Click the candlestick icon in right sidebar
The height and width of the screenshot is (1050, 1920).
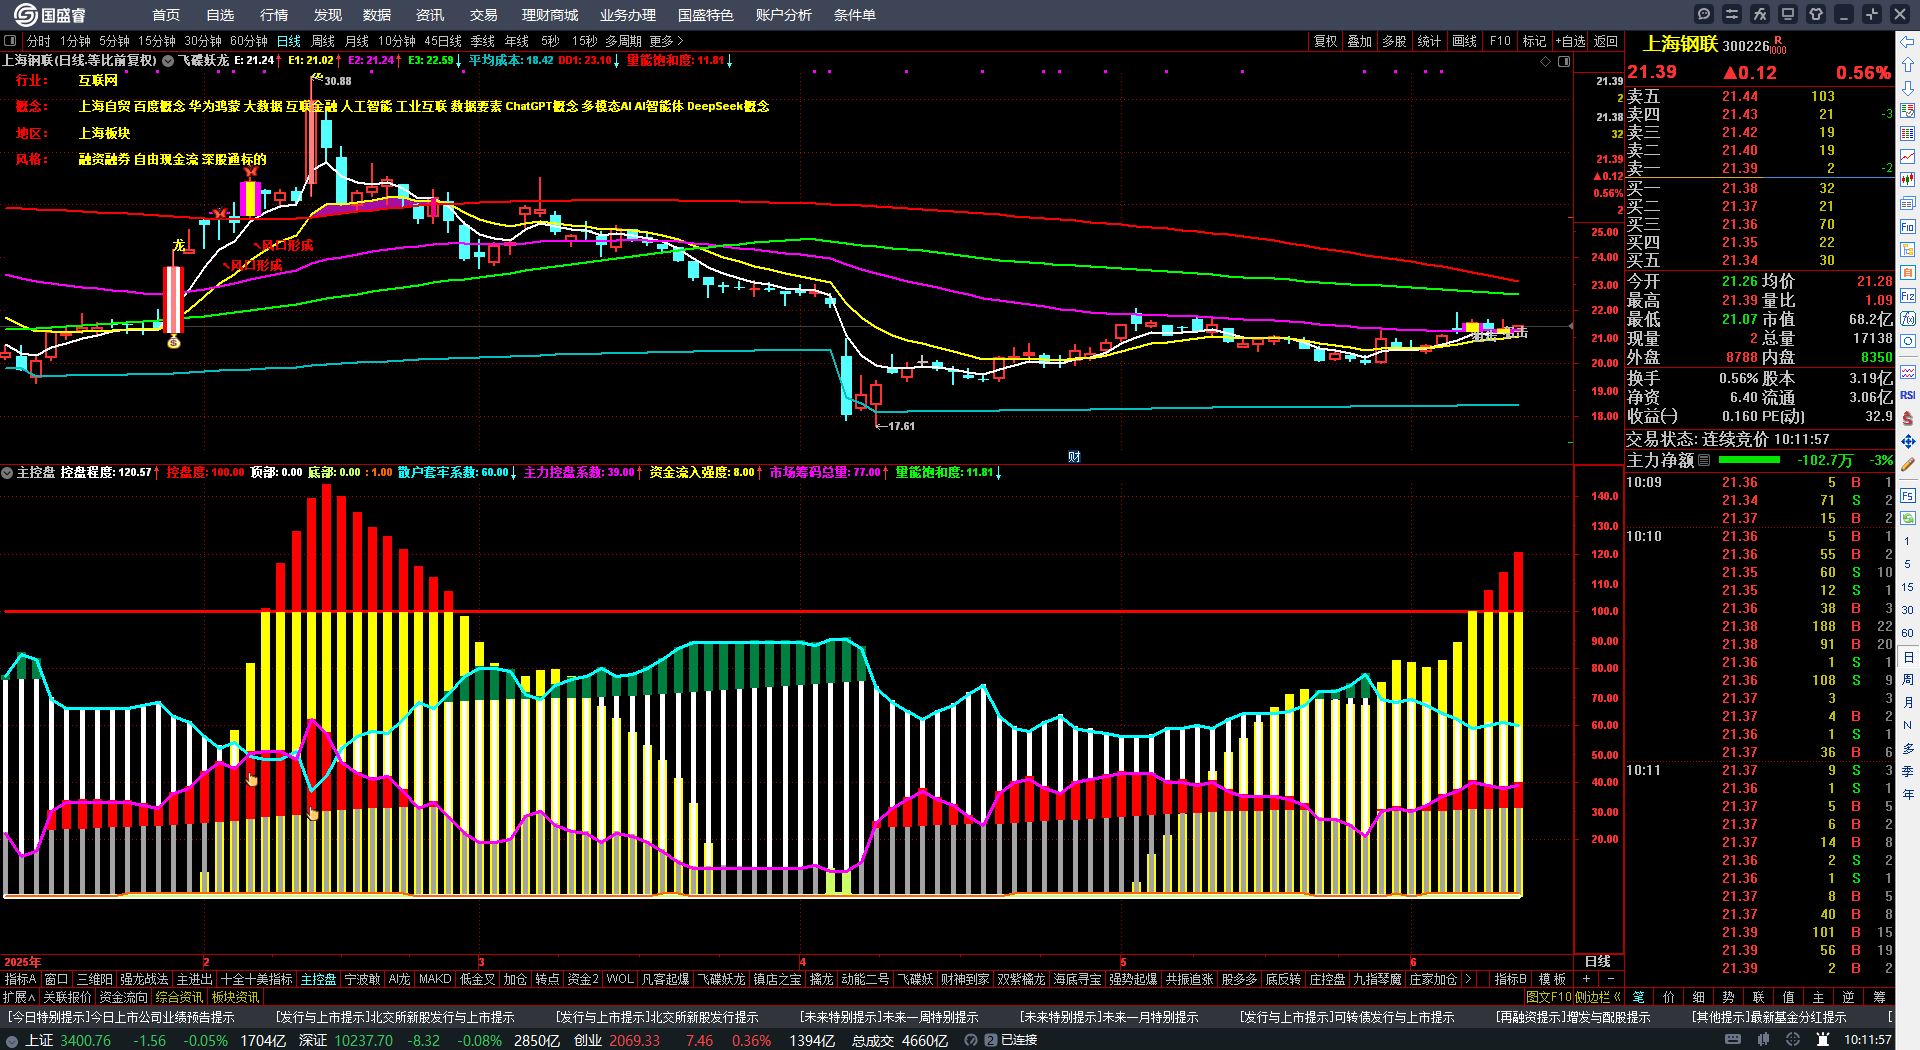(x=1908, y=180)
